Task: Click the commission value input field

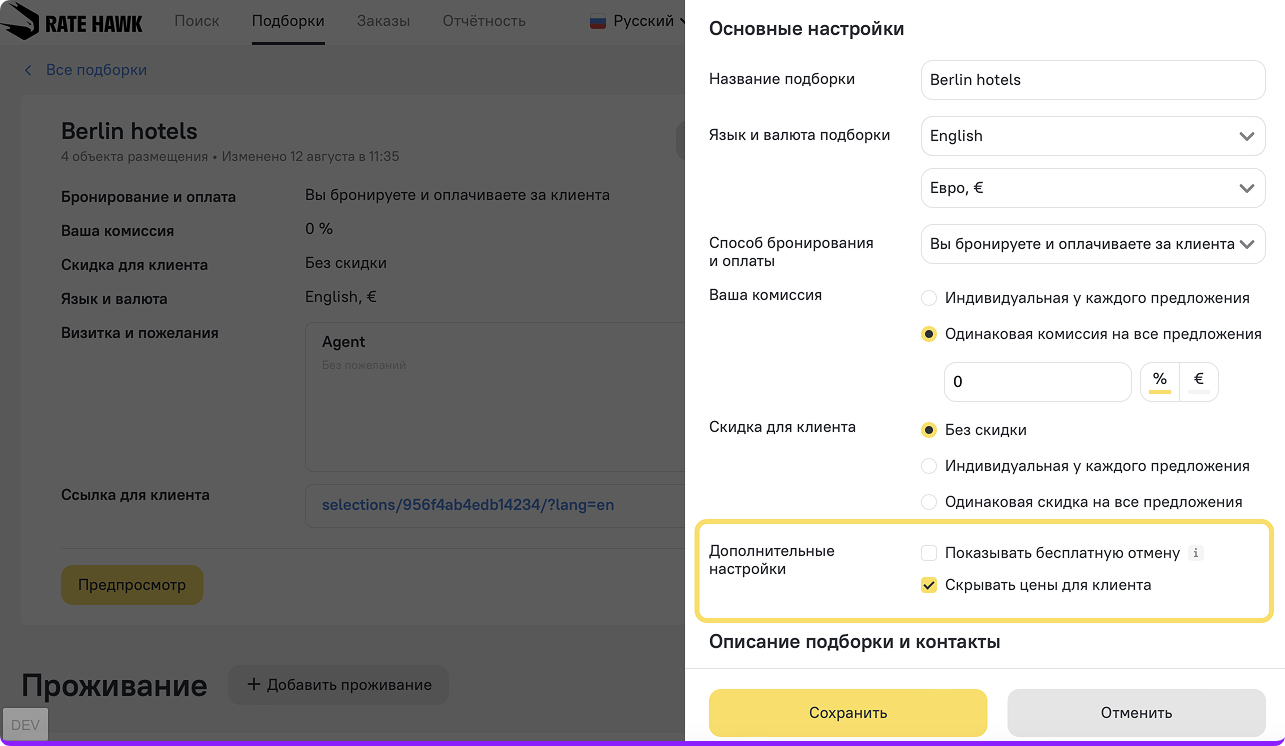Action: click(x=1037, y=381)
